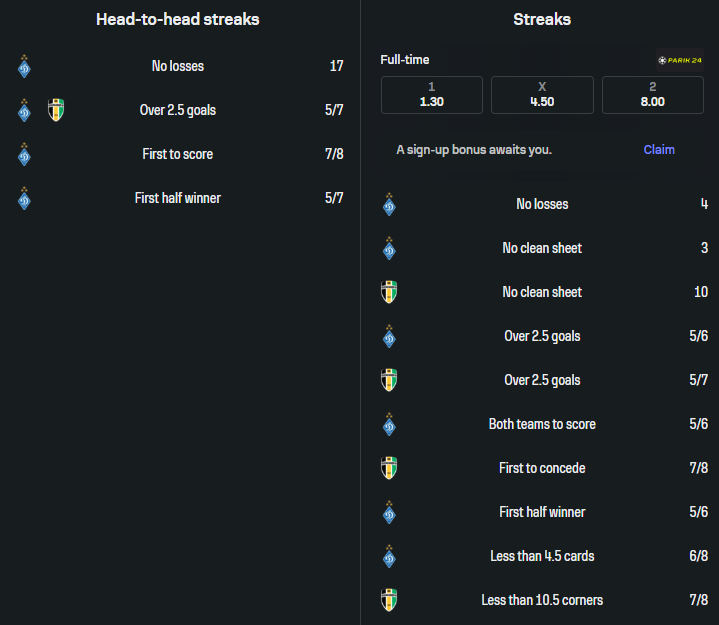Click Dynamo crest next to head-to-head First to score

click(x=25, y=154)
